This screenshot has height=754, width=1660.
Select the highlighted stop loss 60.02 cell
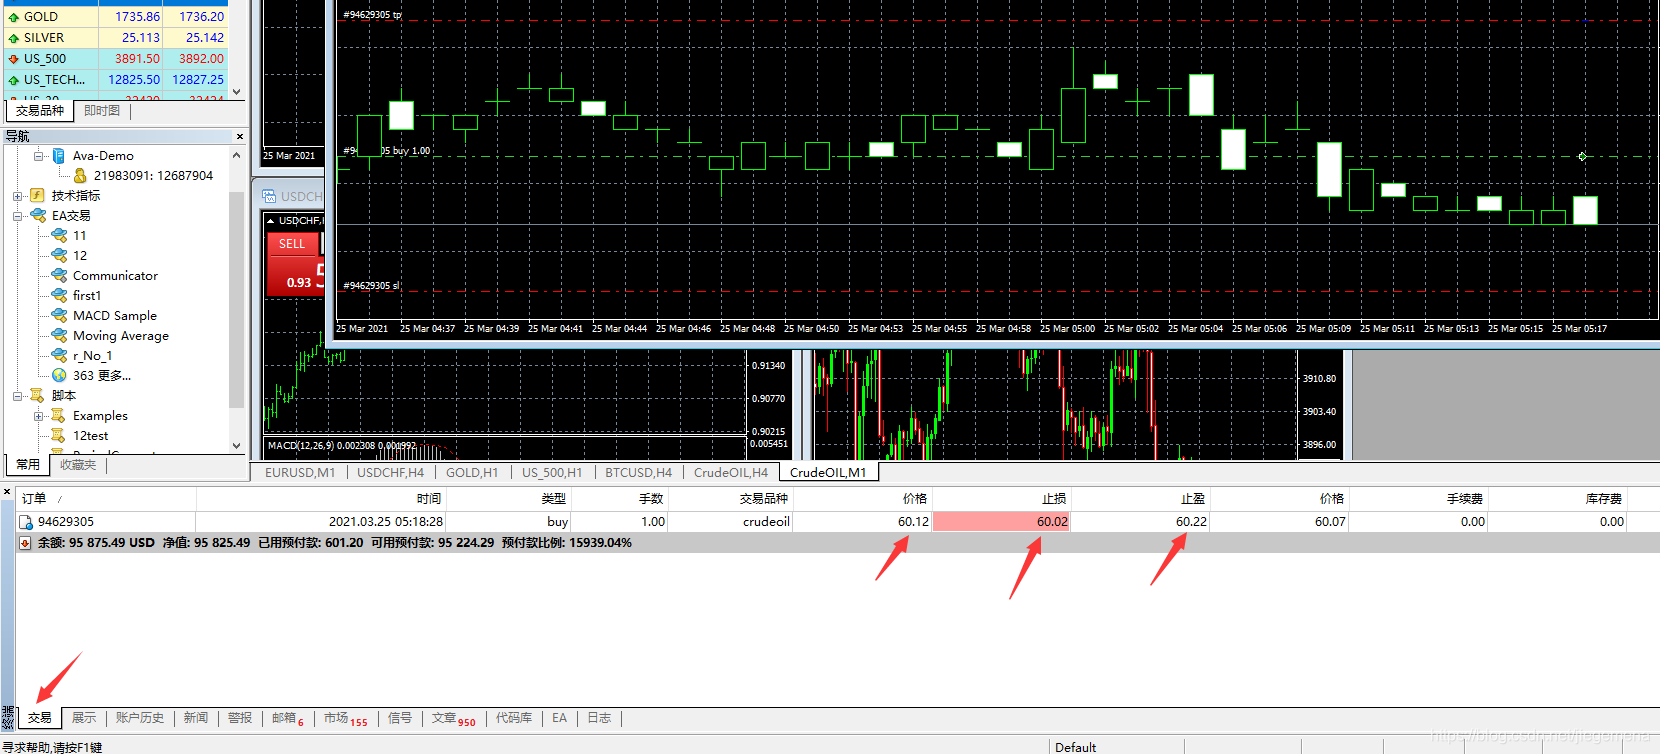(1001, 522)
